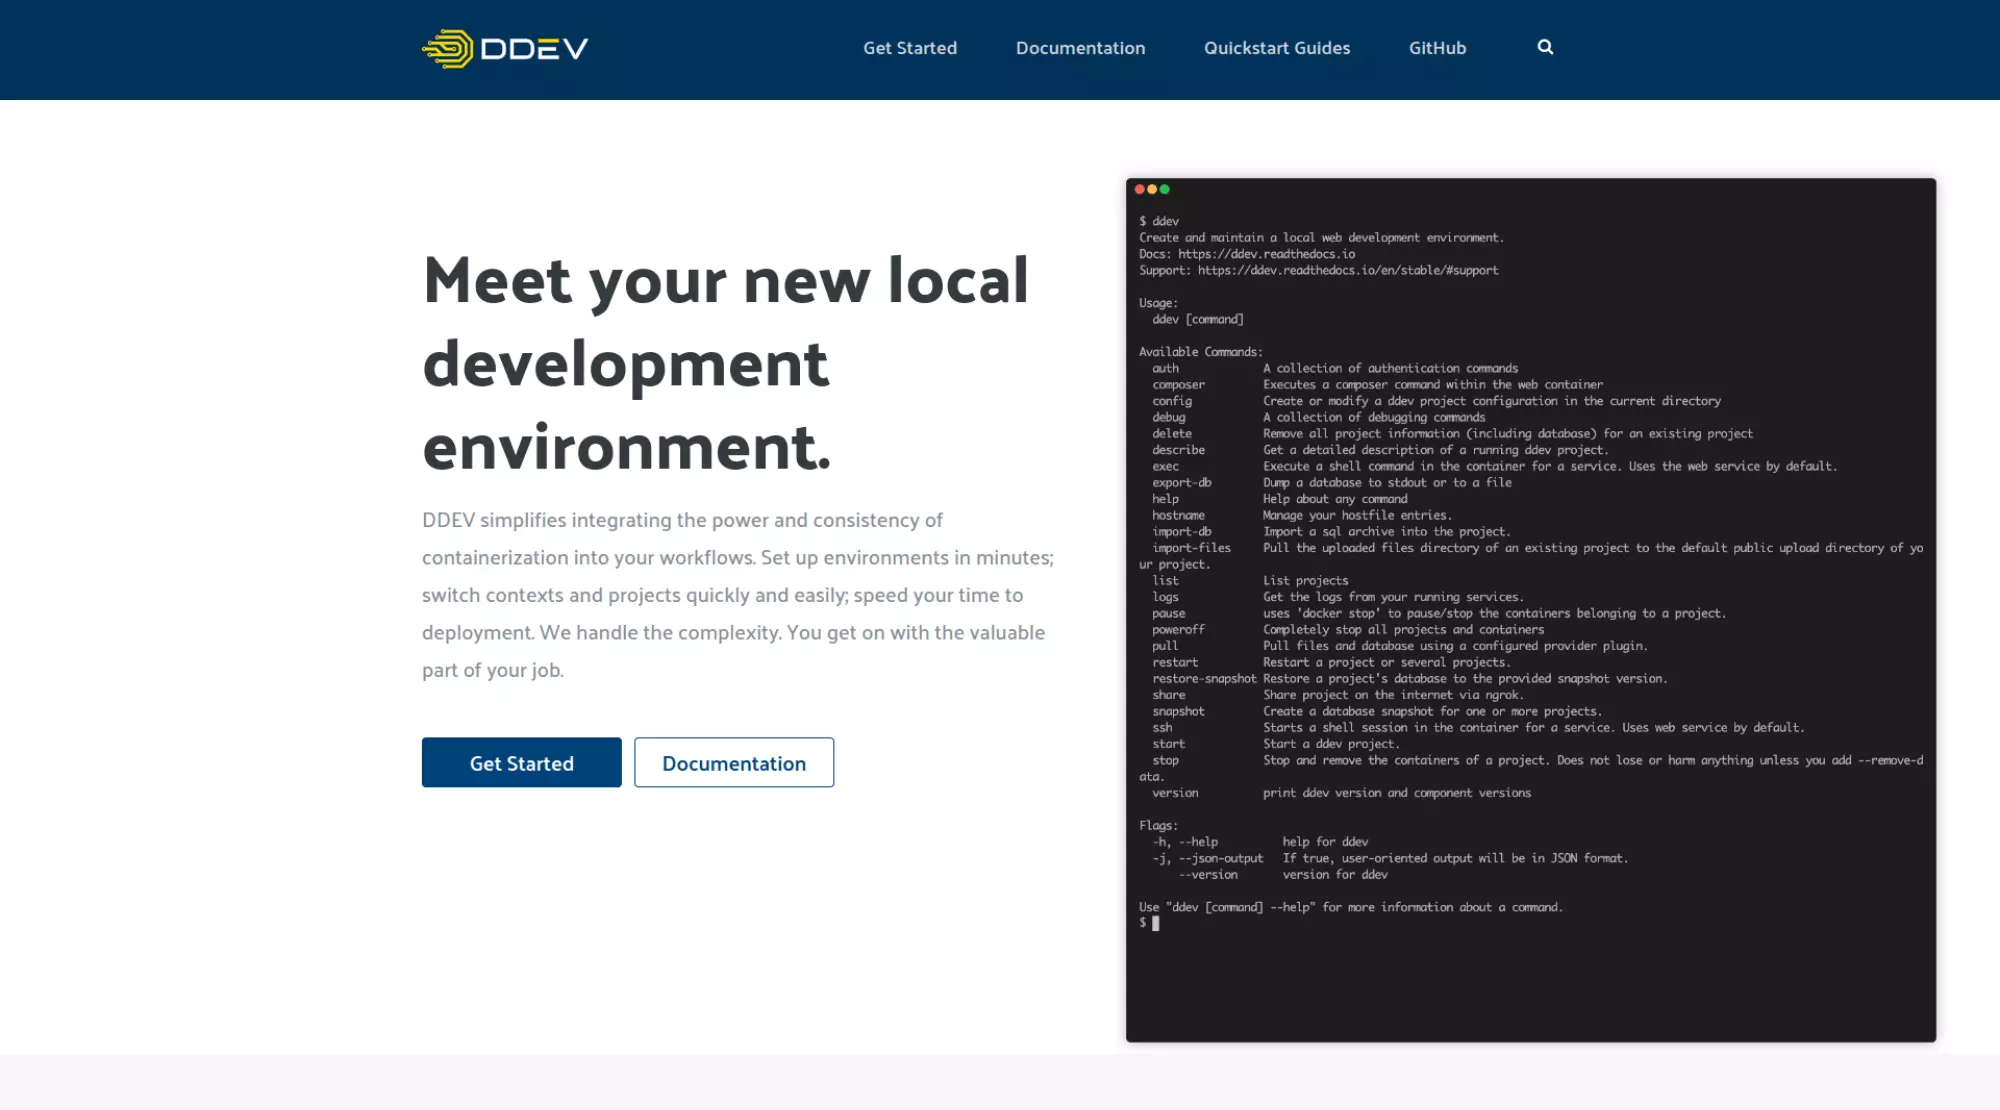Click the headline "Meet your new local"
The image size is (2000, 1110).
coord(726,280)
